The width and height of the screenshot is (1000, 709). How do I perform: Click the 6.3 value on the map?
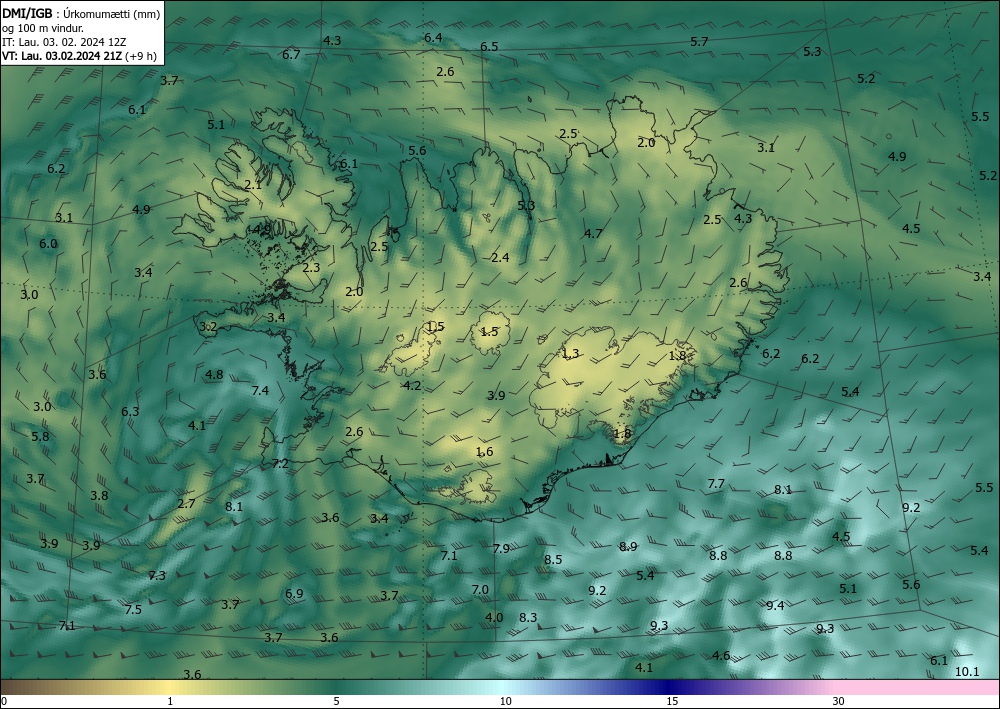point(130,412)
